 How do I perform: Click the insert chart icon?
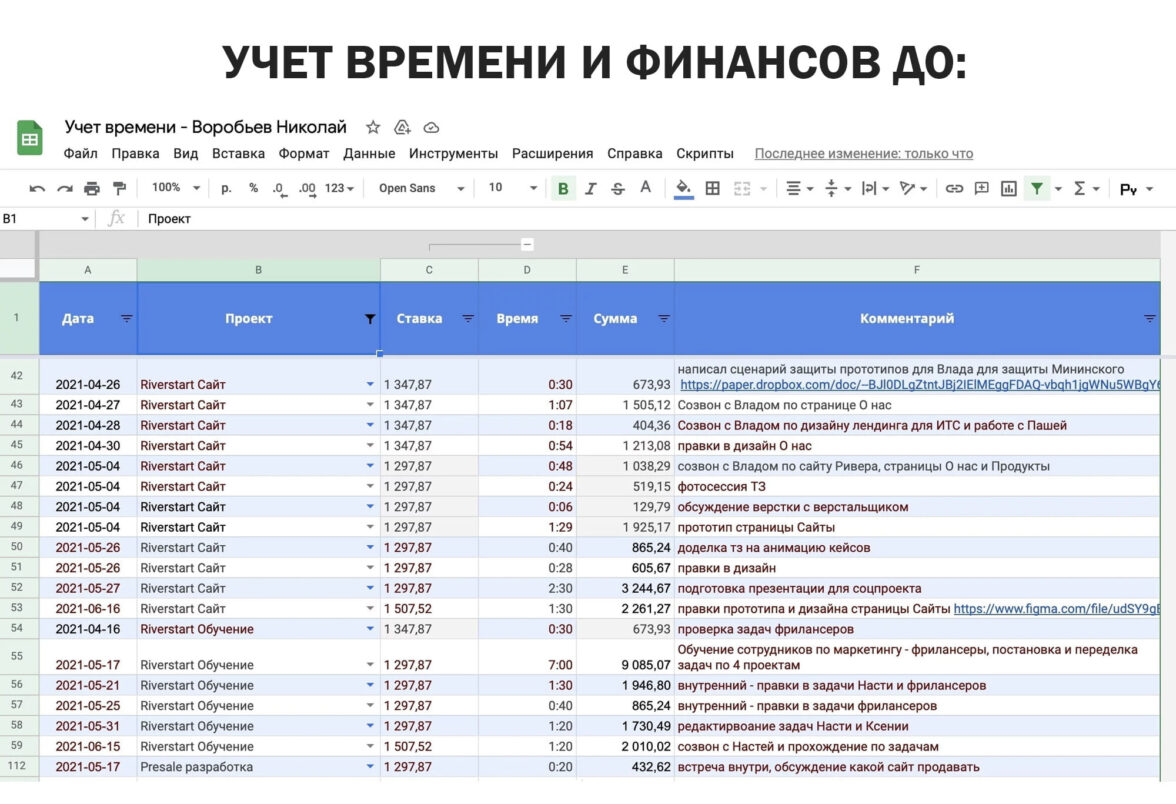coord(1009,188)
